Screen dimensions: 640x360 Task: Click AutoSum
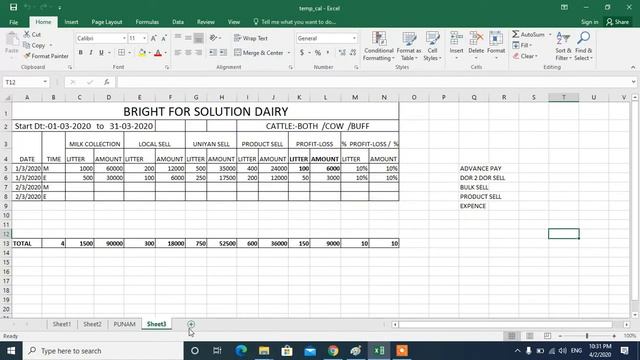(x=529, y=34)
